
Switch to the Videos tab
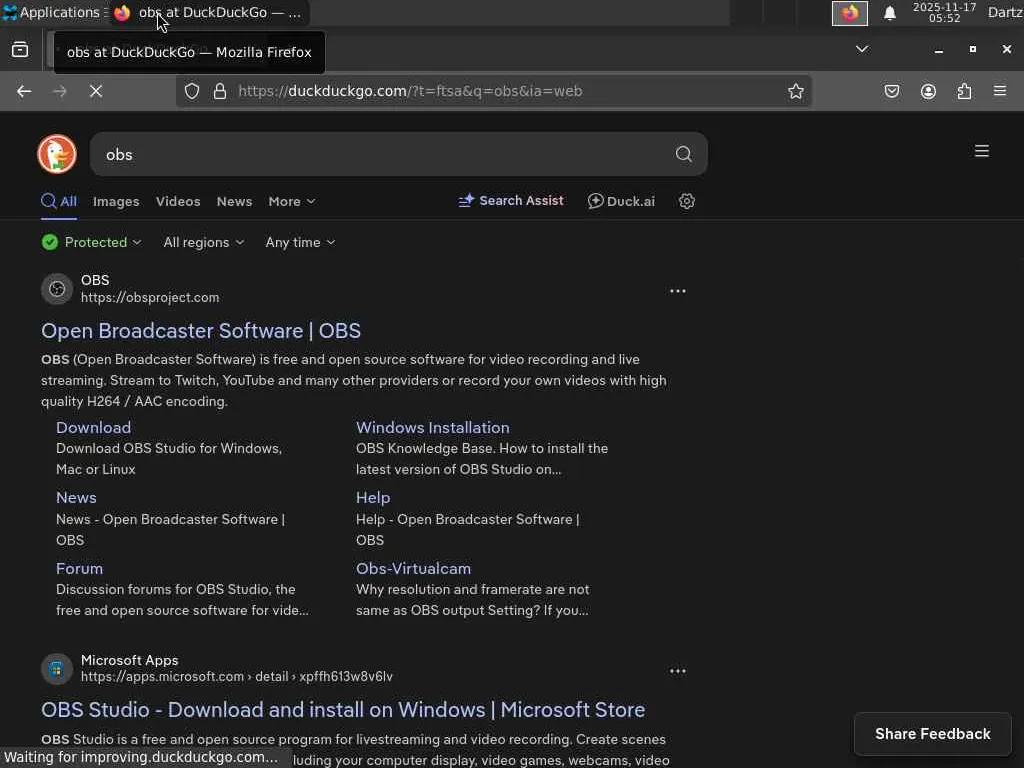(178, 201)
